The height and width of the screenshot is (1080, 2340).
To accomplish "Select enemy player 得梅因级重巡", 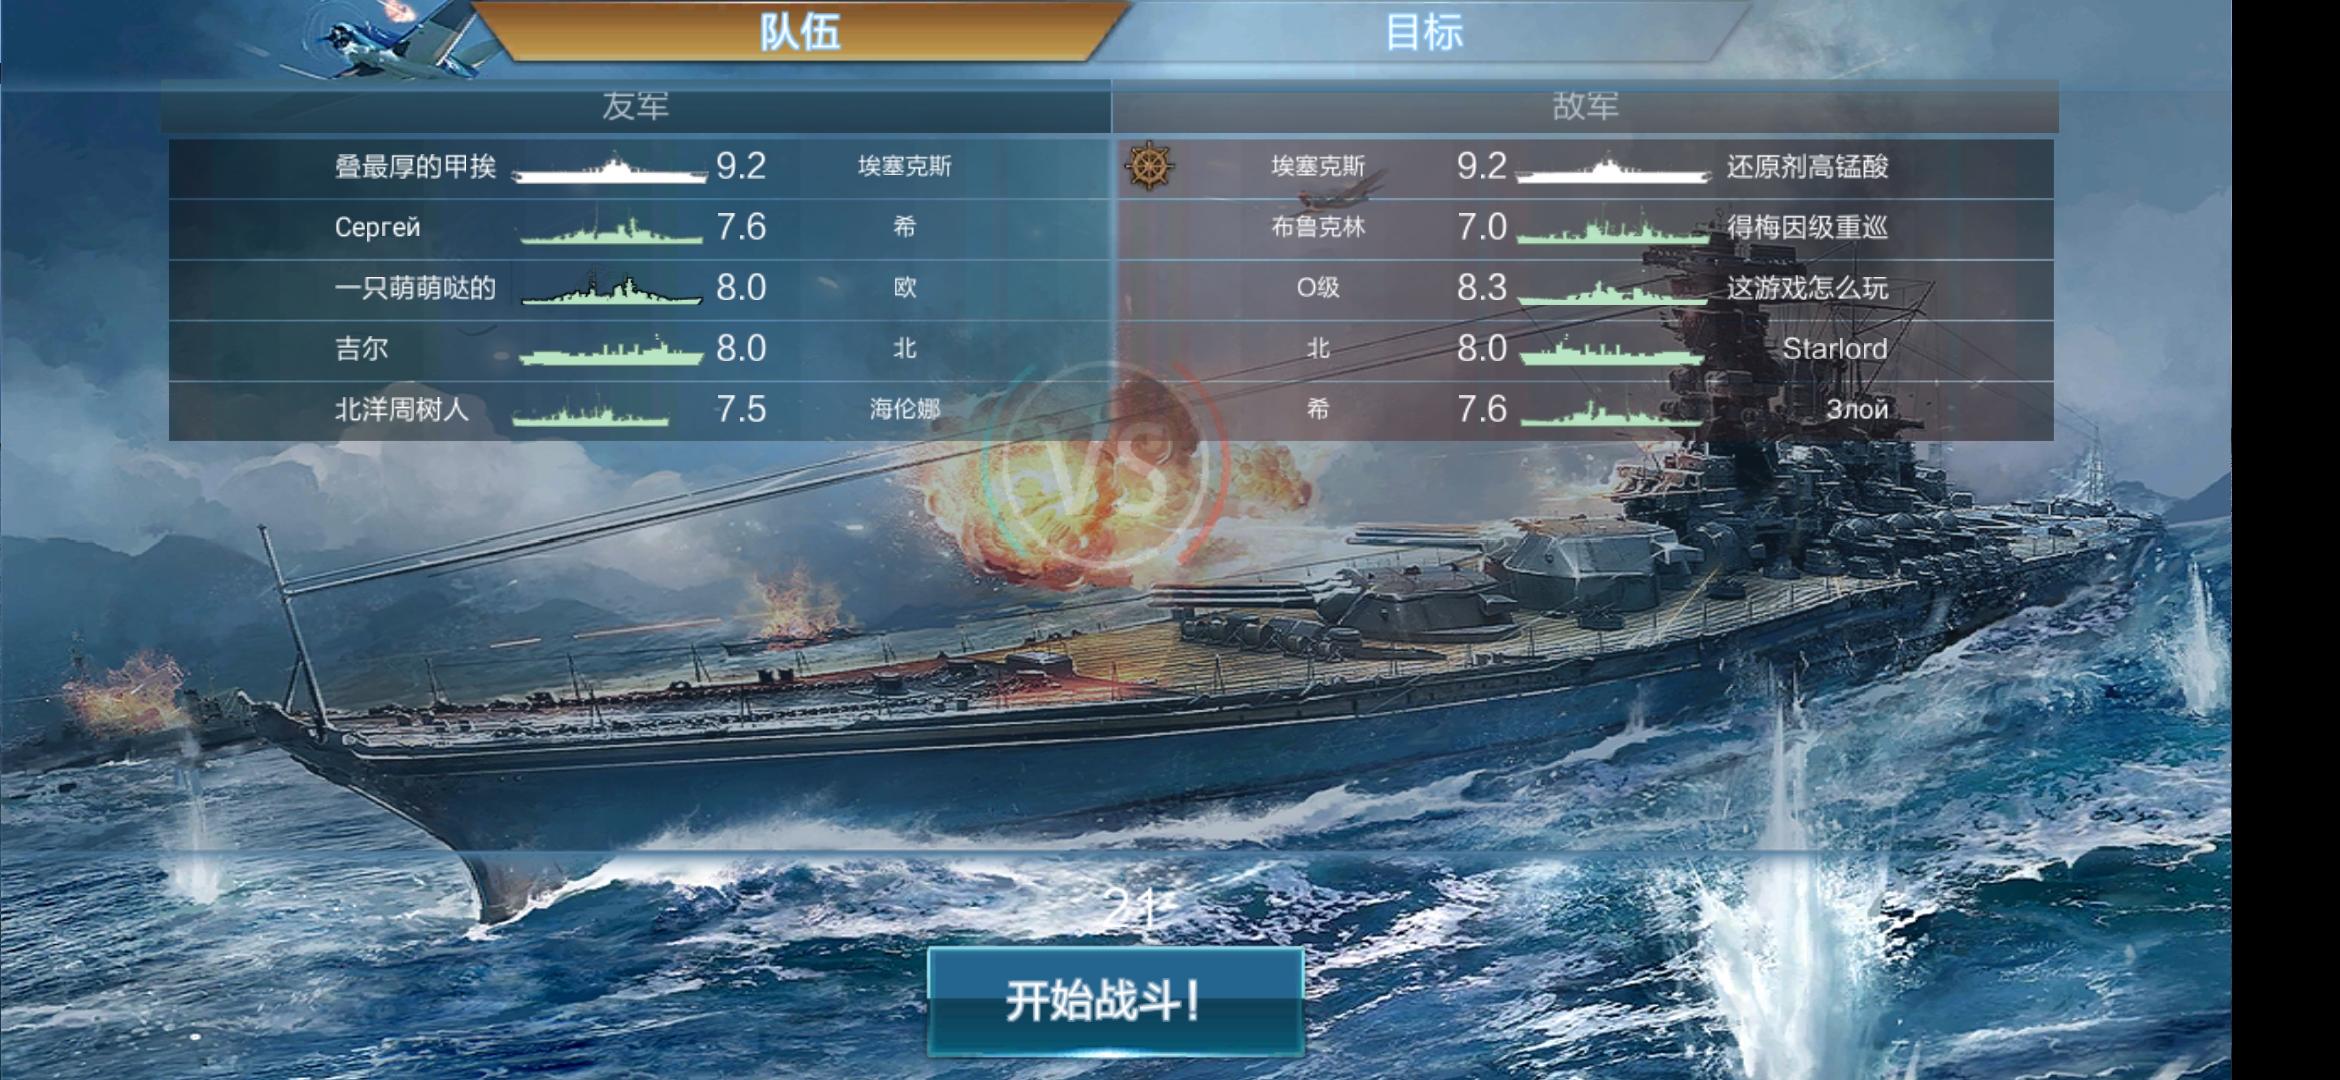I will click(x=1807, y=227).
